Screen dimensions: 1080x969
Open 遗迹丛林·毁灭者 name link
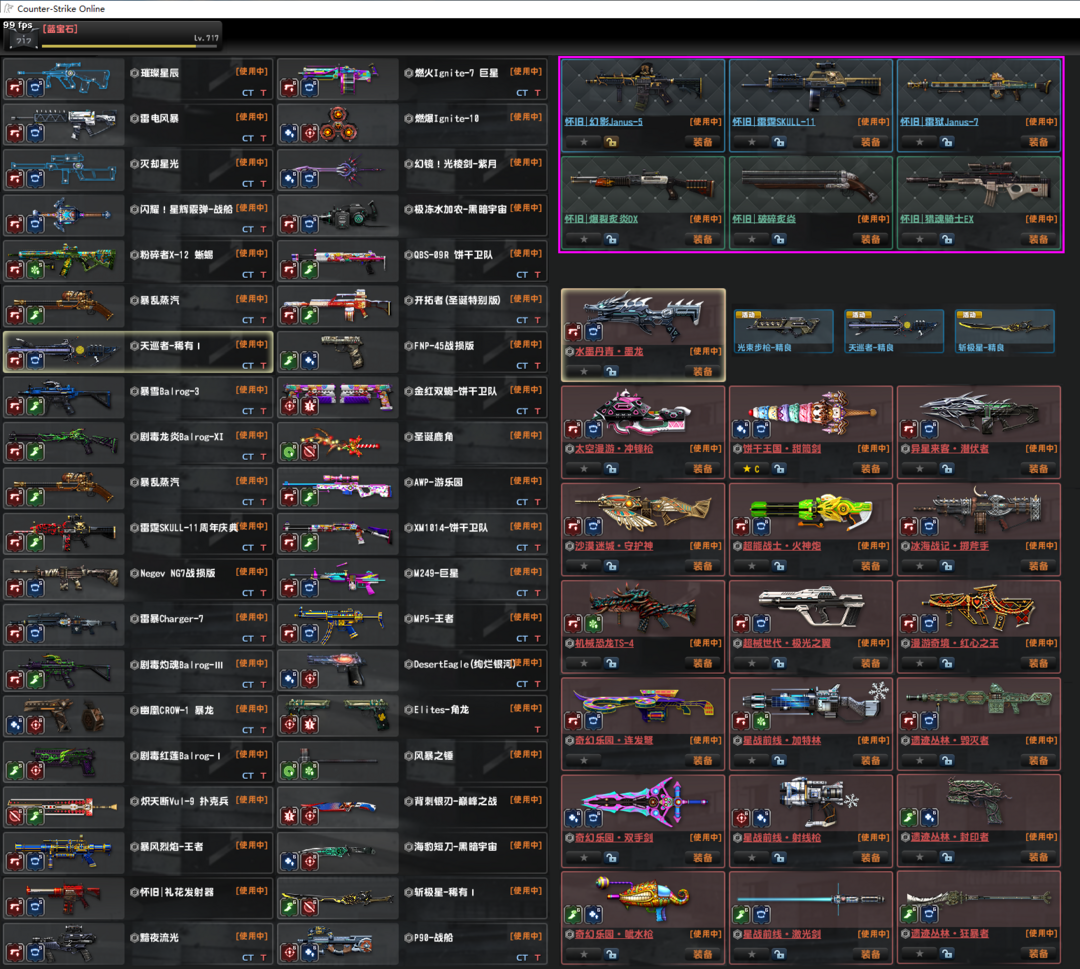coord(949,740)
